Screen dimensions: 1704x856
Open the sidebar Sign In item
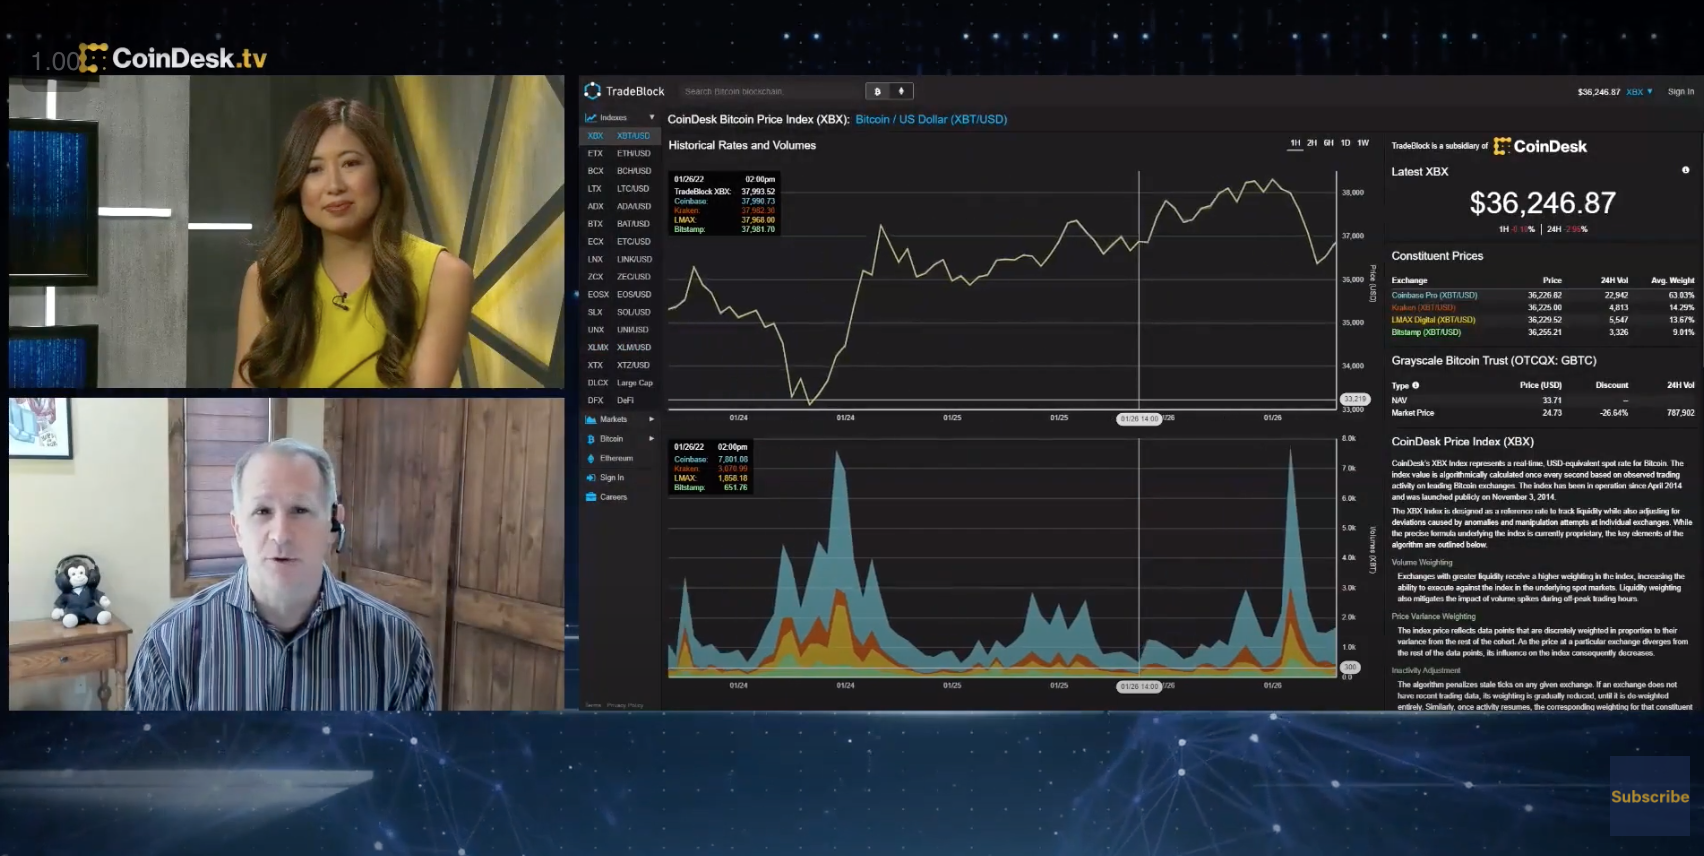[x=612, y=478]
